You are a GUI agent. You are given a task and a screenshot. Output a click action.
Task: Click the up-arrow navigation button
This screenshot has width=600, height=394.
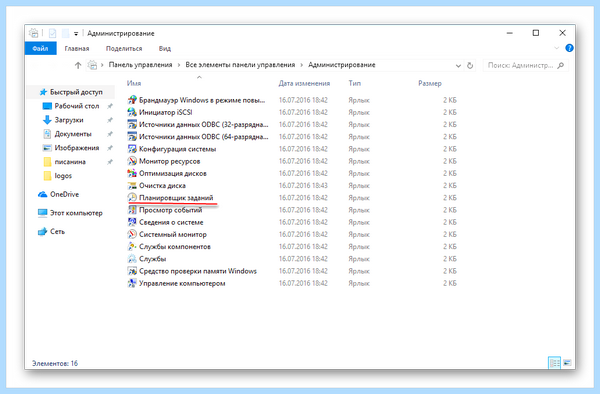(78, 65)
